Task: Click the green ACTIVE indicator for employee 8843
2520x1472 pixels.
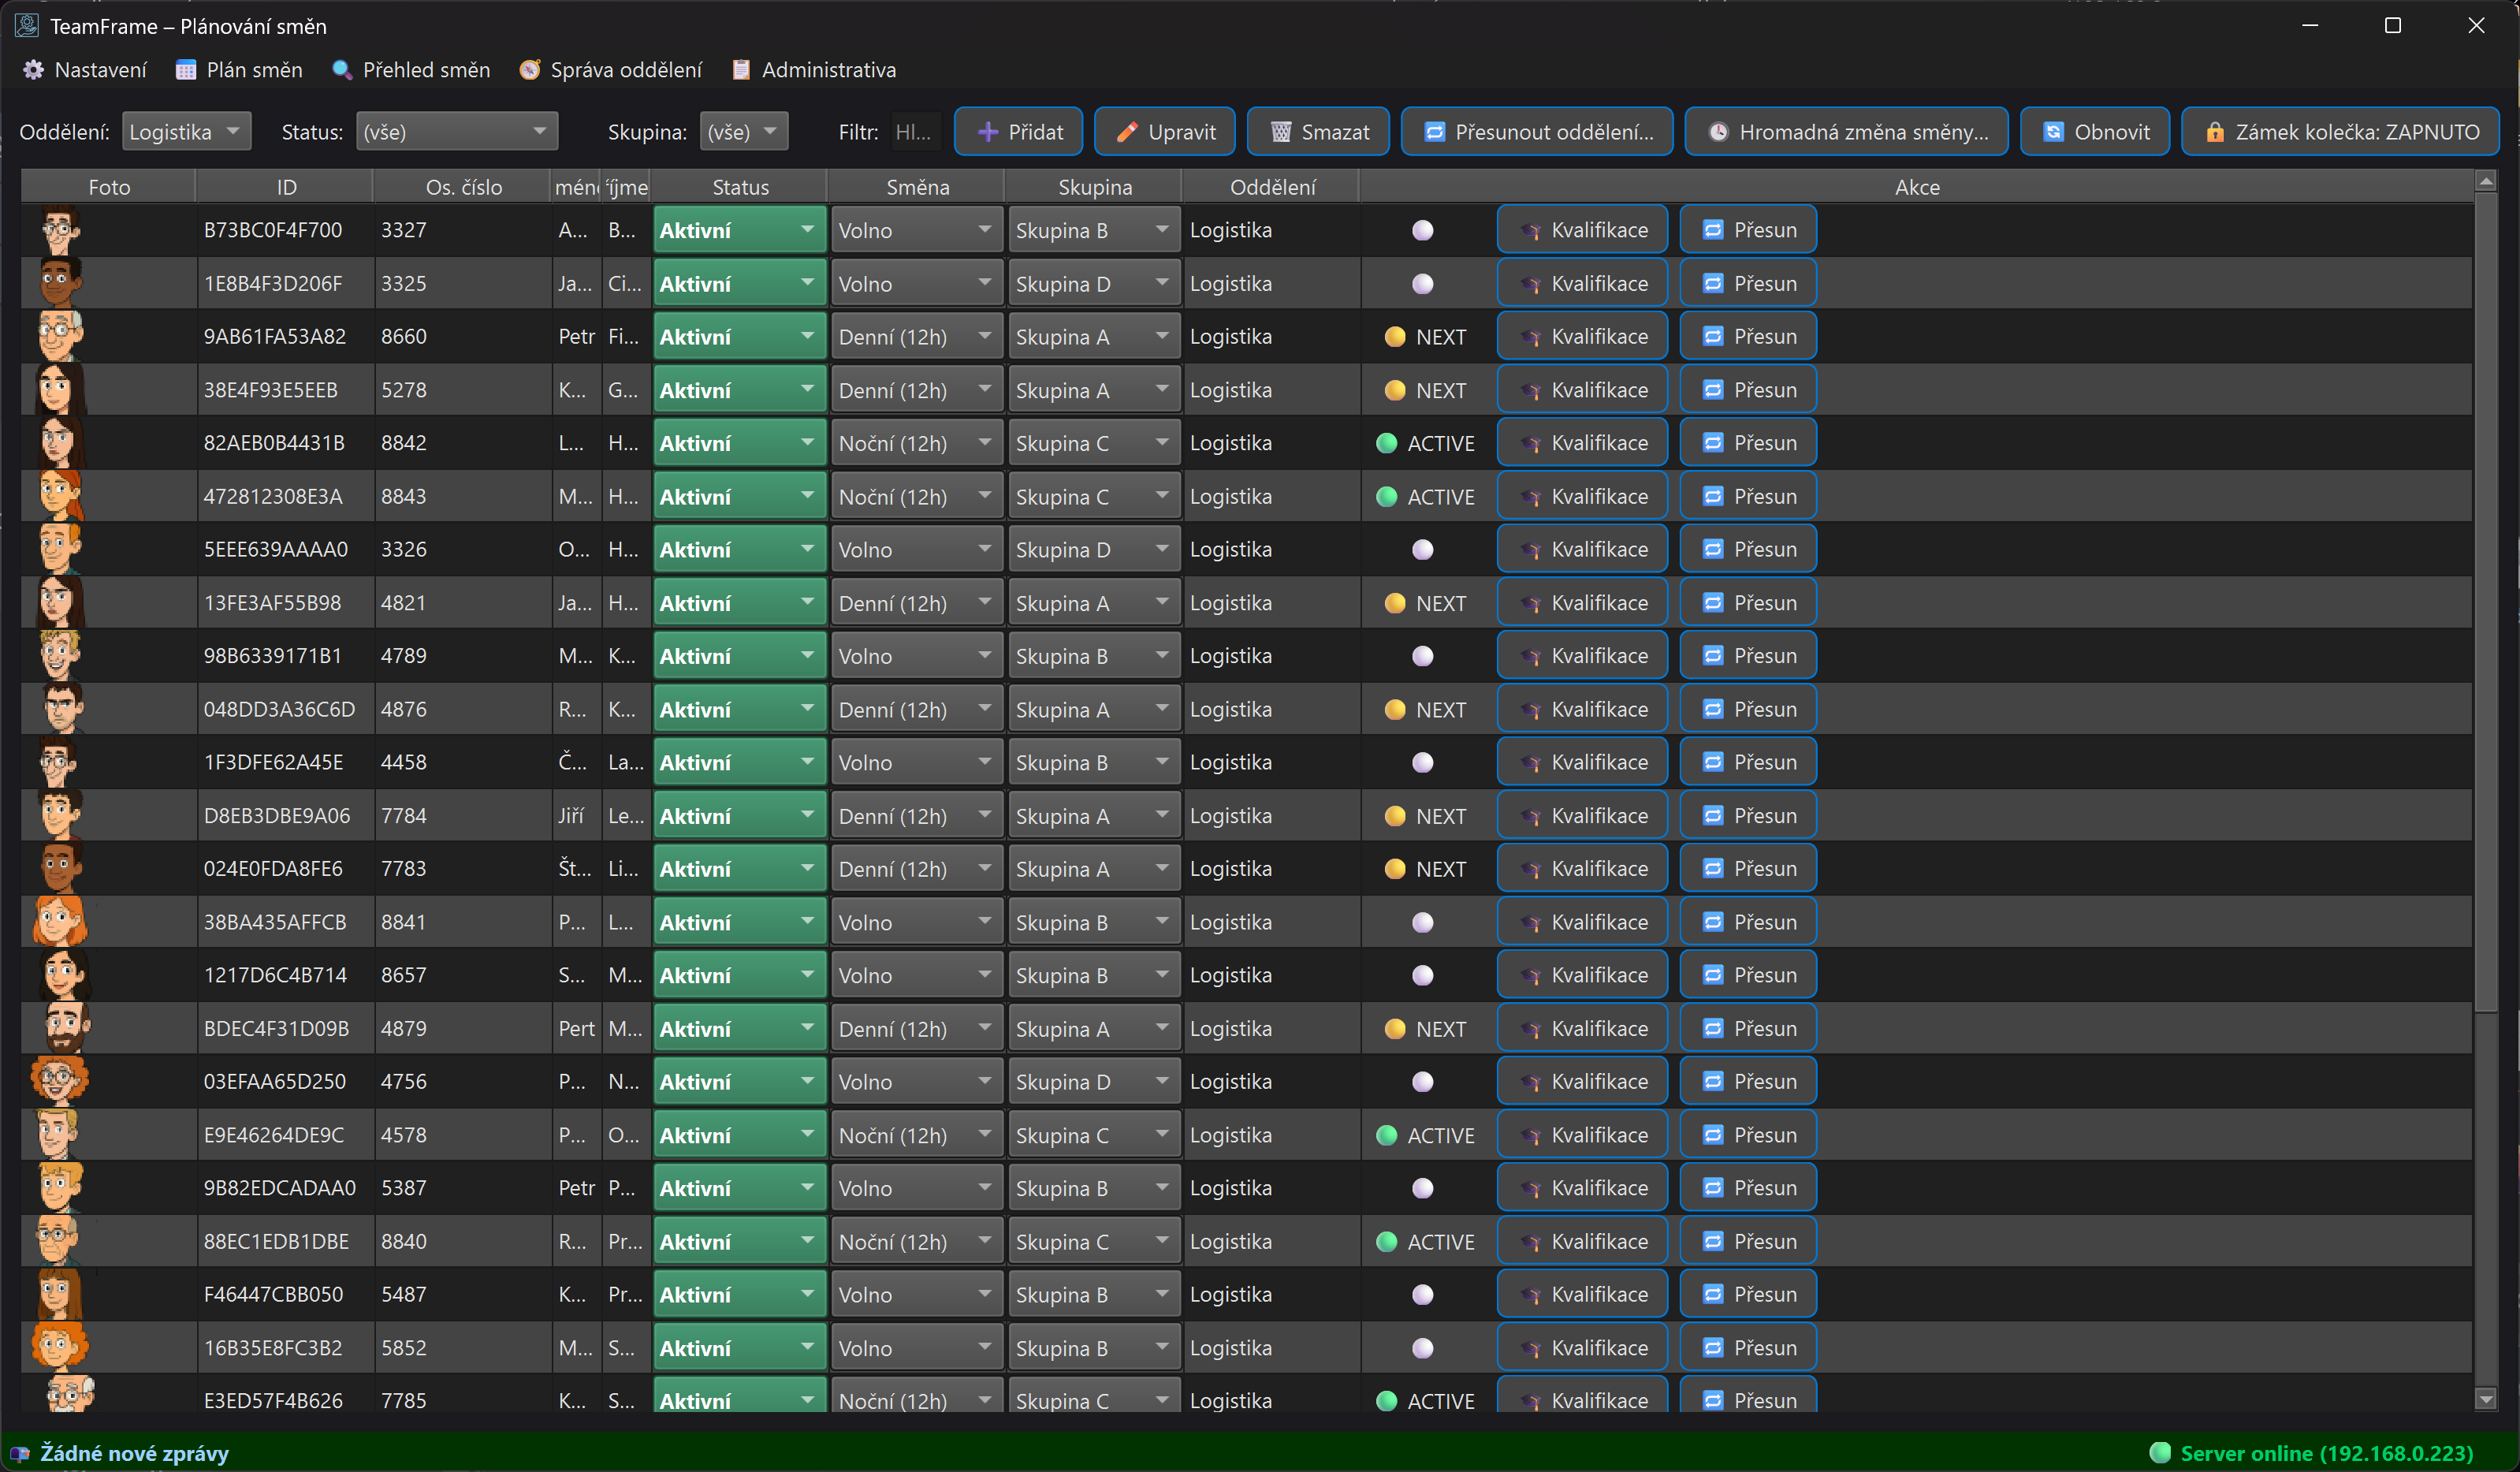Action: [1386, 497]
